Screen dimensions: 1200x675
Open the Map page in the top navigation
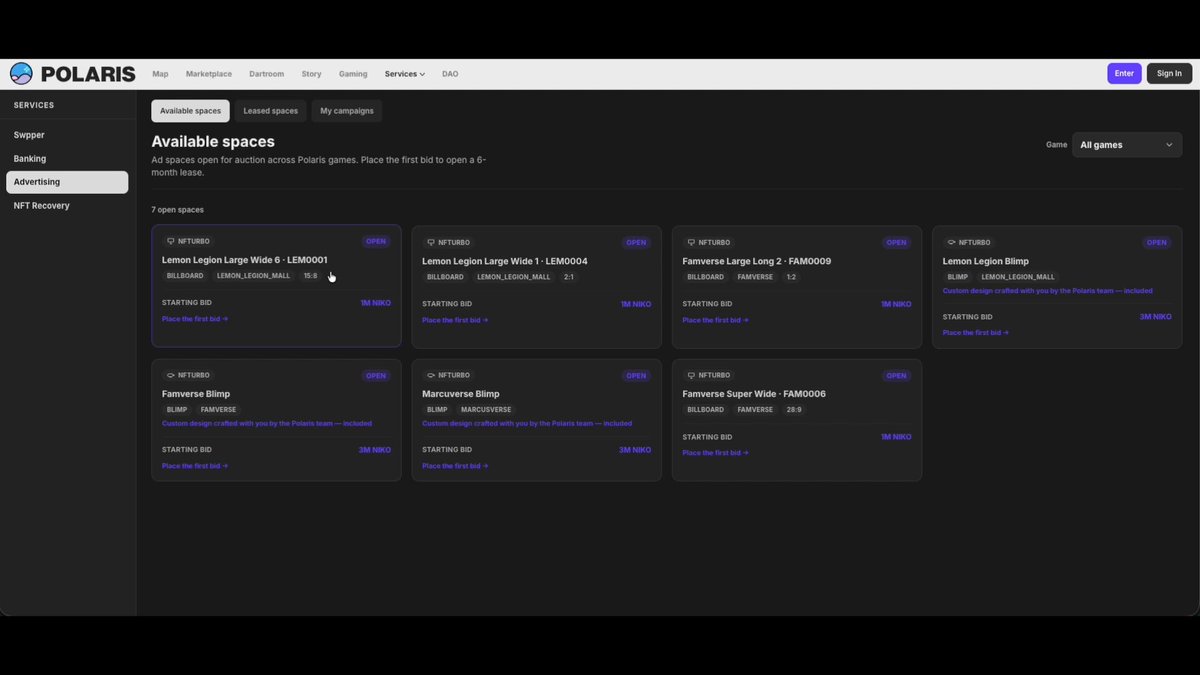pos(160,74)
